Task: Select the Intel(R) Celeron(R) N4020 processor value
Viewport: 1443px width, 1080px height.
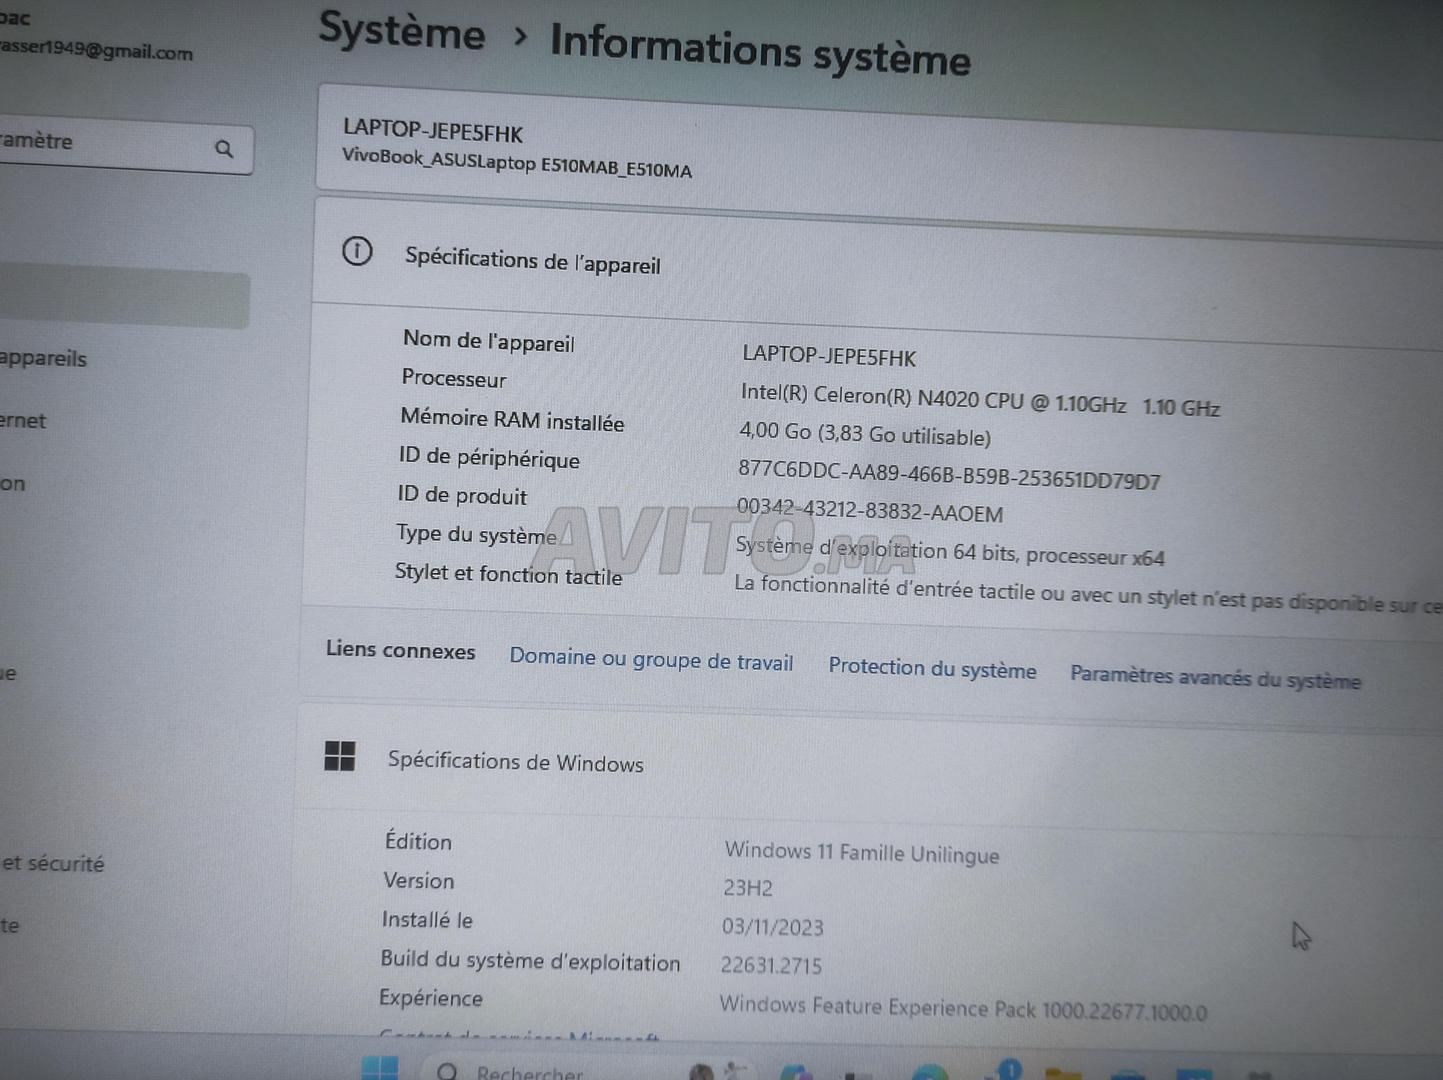Action: point(980,400)
